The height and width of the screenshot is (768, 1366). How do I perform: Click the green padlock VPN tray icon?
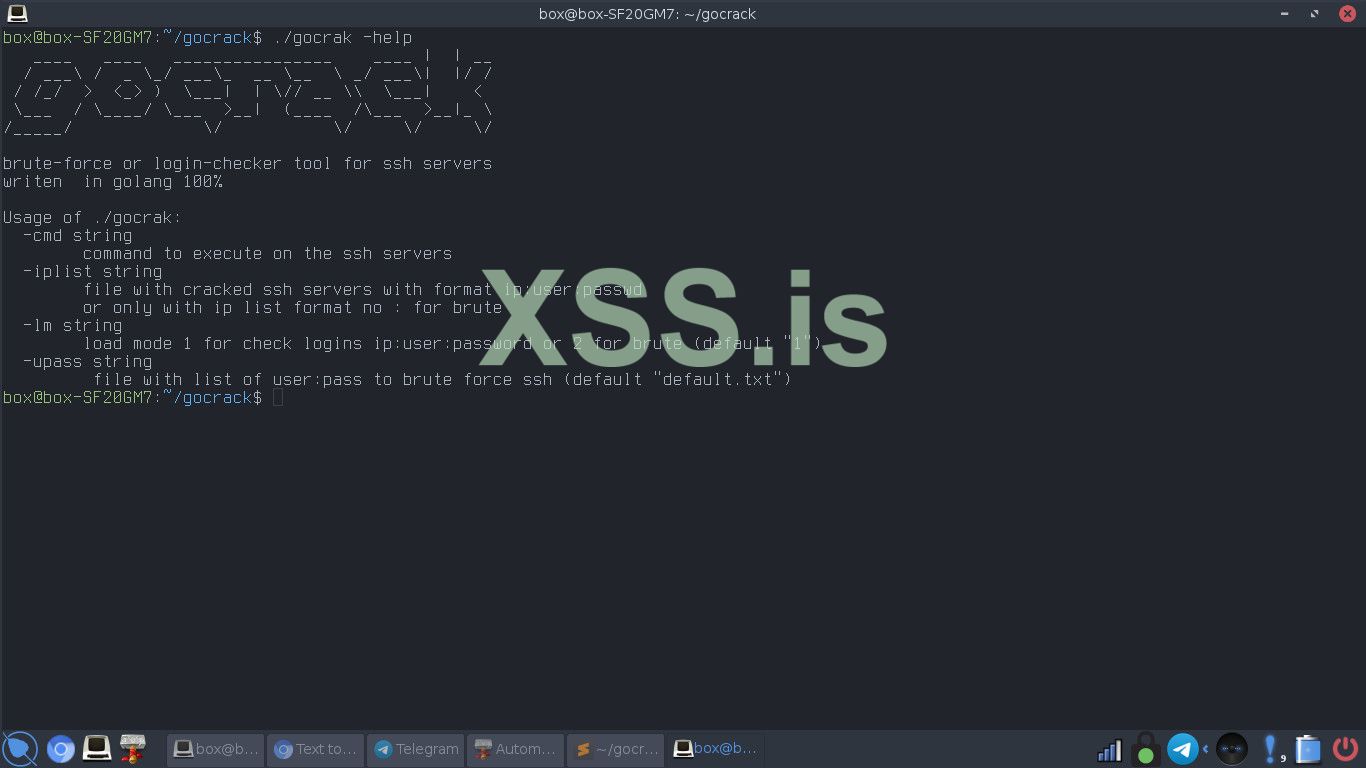(x=1146, y=749)
